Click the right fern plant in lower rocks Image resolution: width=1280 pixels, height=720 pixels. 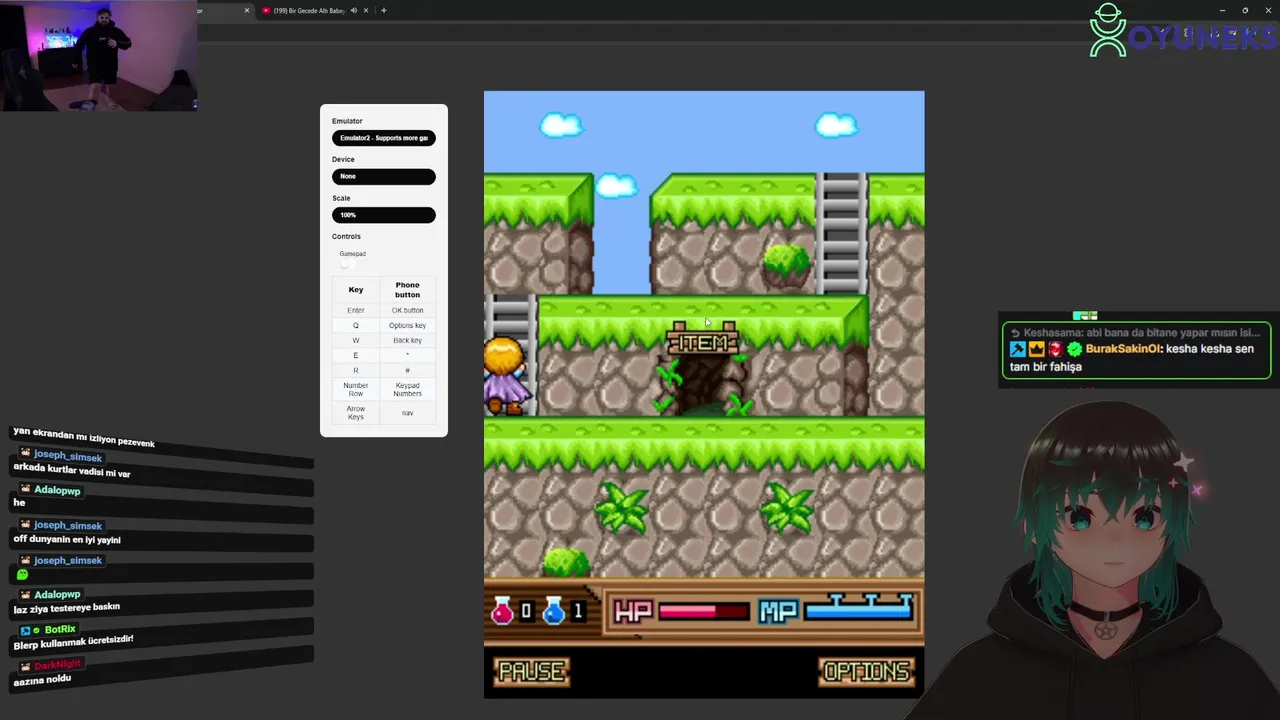pos(786,507)
